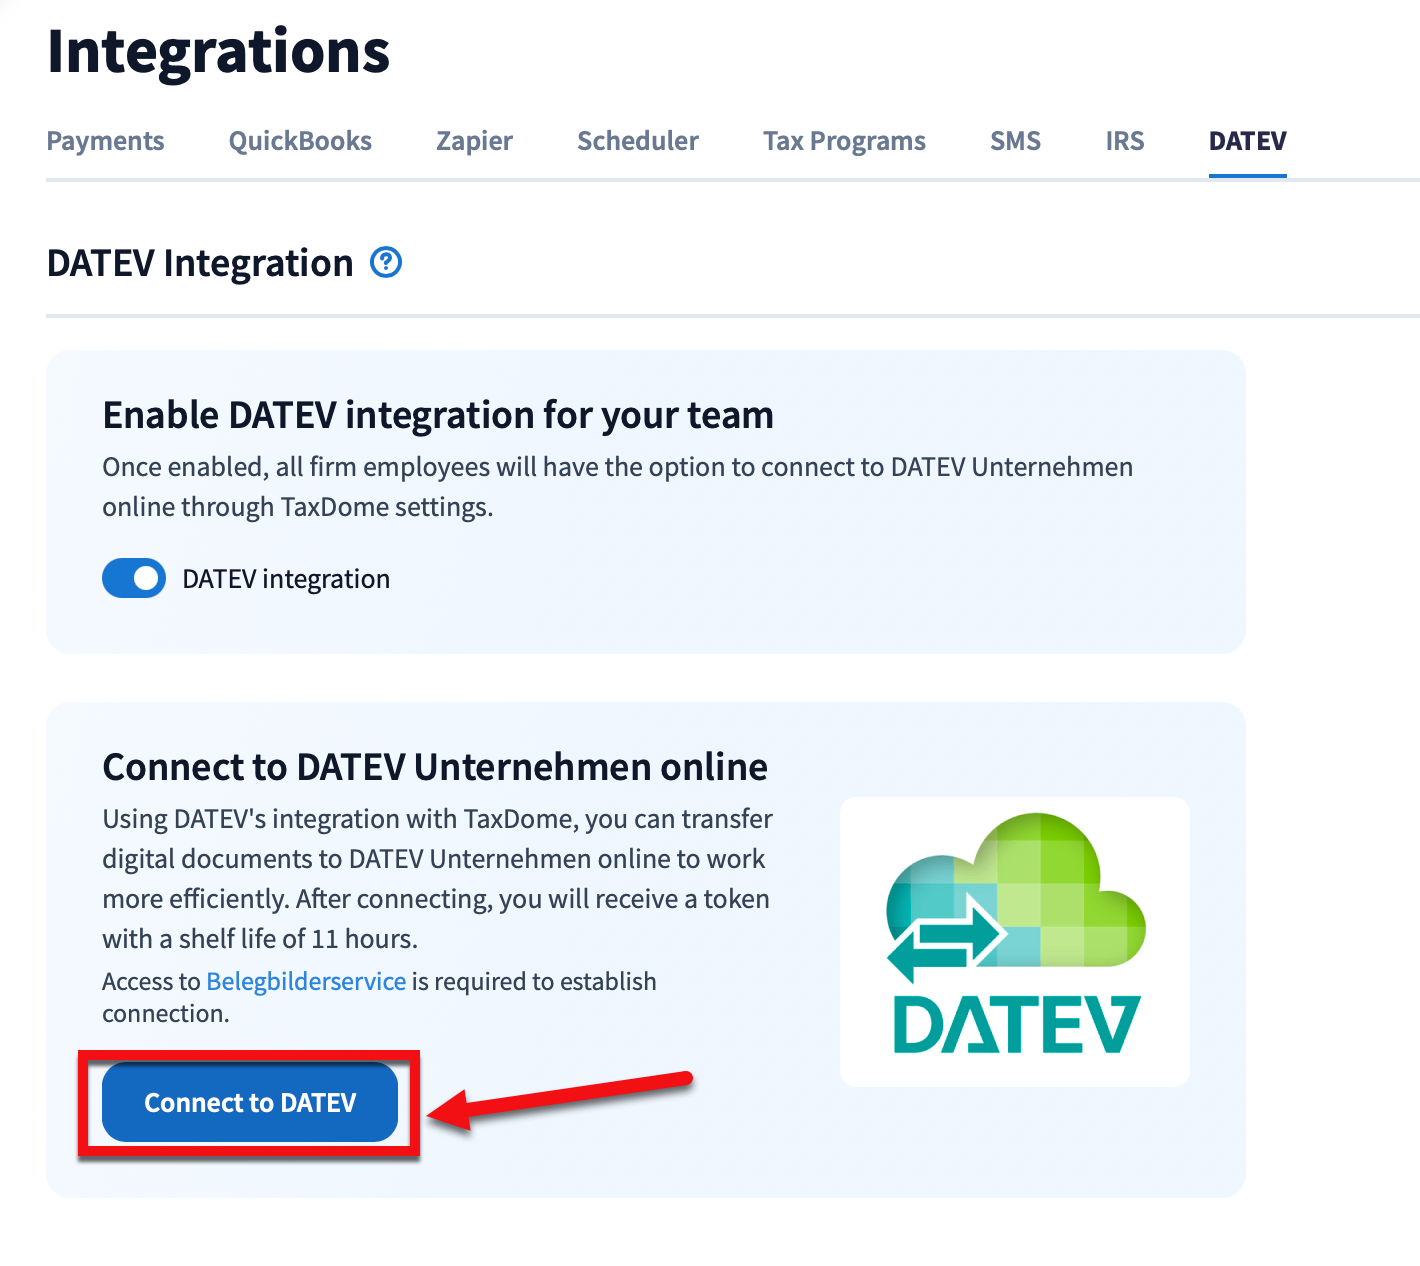Switch to the QuickBooks tab
This screenshot has height=1266, width=1420.
(300, 141)
